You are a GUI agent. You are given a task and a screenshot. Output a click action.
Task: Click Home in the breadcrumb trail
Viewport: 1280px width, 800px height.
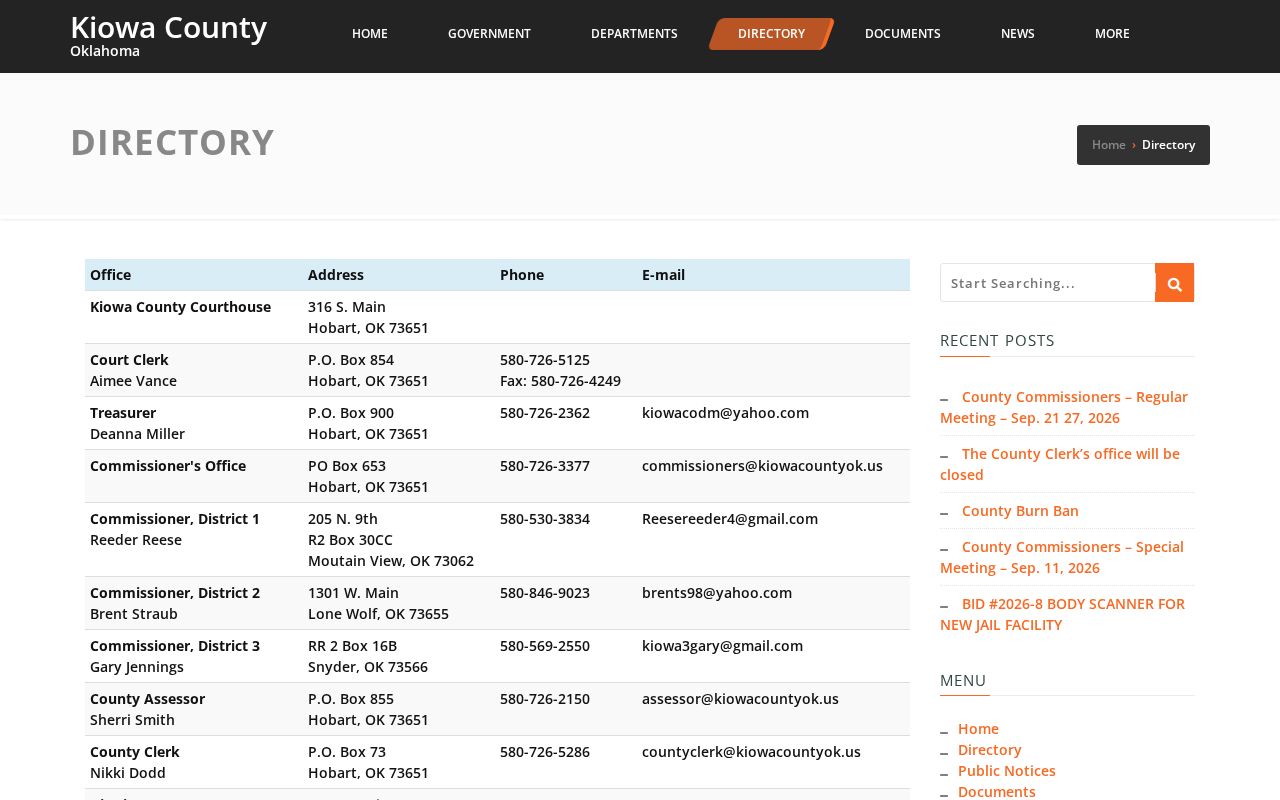click(x=1108, y=145)
